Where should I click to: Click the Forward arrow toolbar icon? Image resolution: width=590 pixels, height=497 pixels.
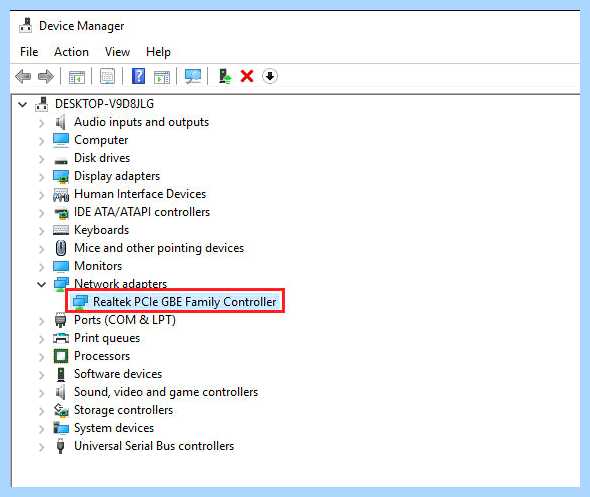(x=46, y=76)
